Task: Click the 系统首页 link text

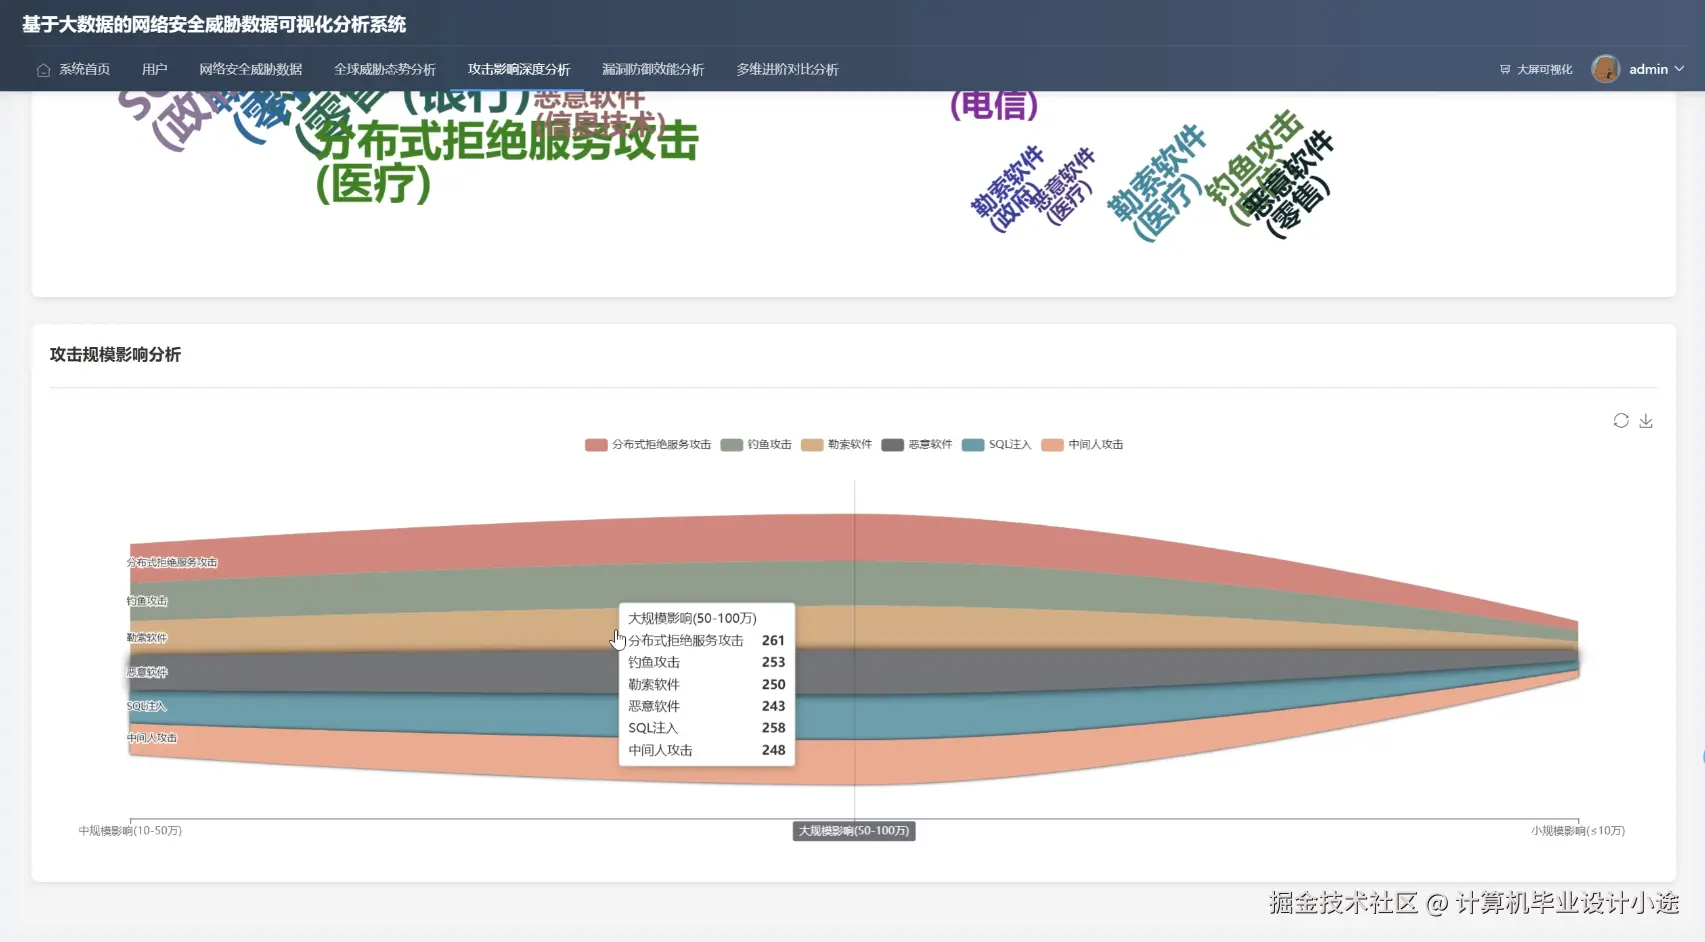Action: click(84, 69)
